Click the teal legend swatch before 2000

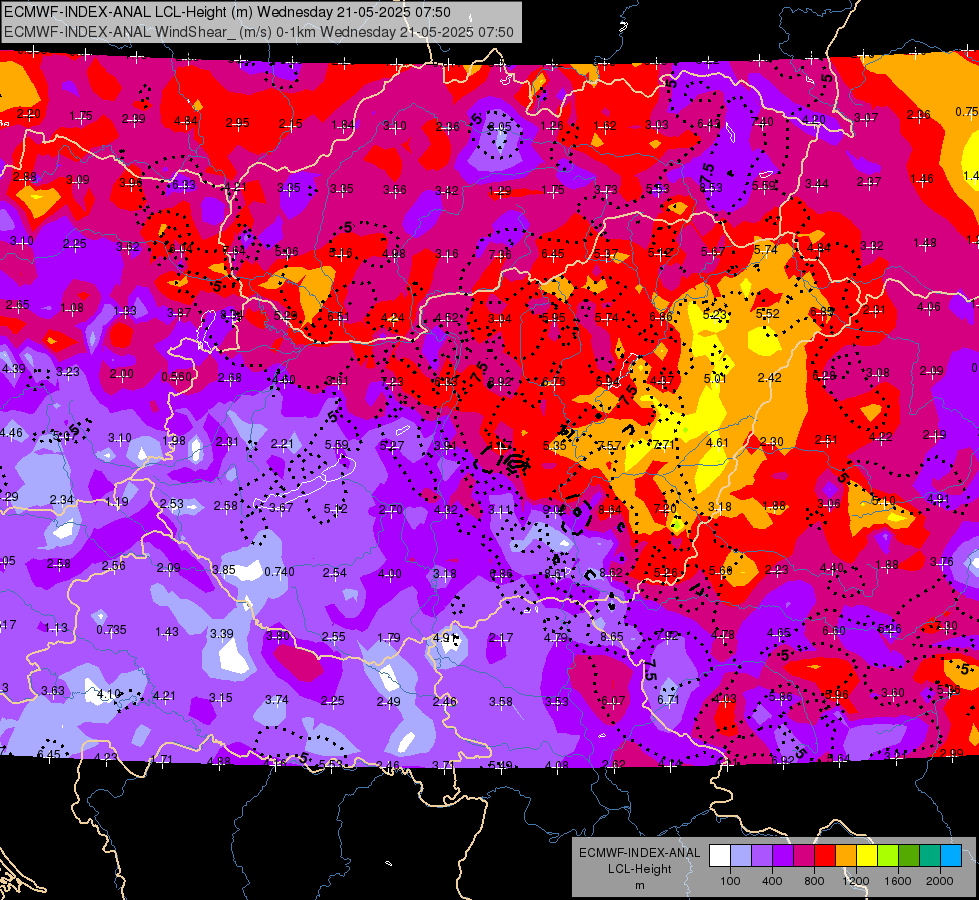pyautogui.click(x=930, y=856)
